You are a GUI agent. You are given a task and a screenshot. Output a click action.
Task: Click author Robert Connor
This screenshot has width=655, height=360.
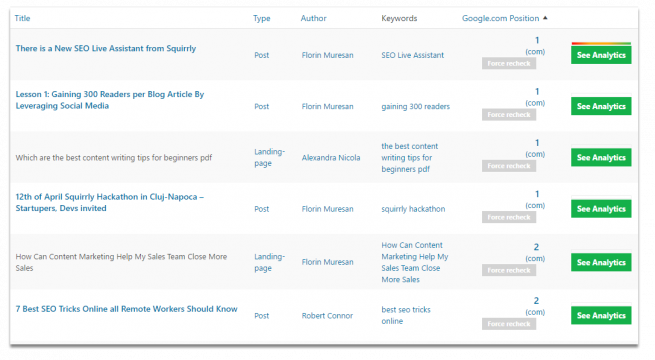click(x=327, y=316)
